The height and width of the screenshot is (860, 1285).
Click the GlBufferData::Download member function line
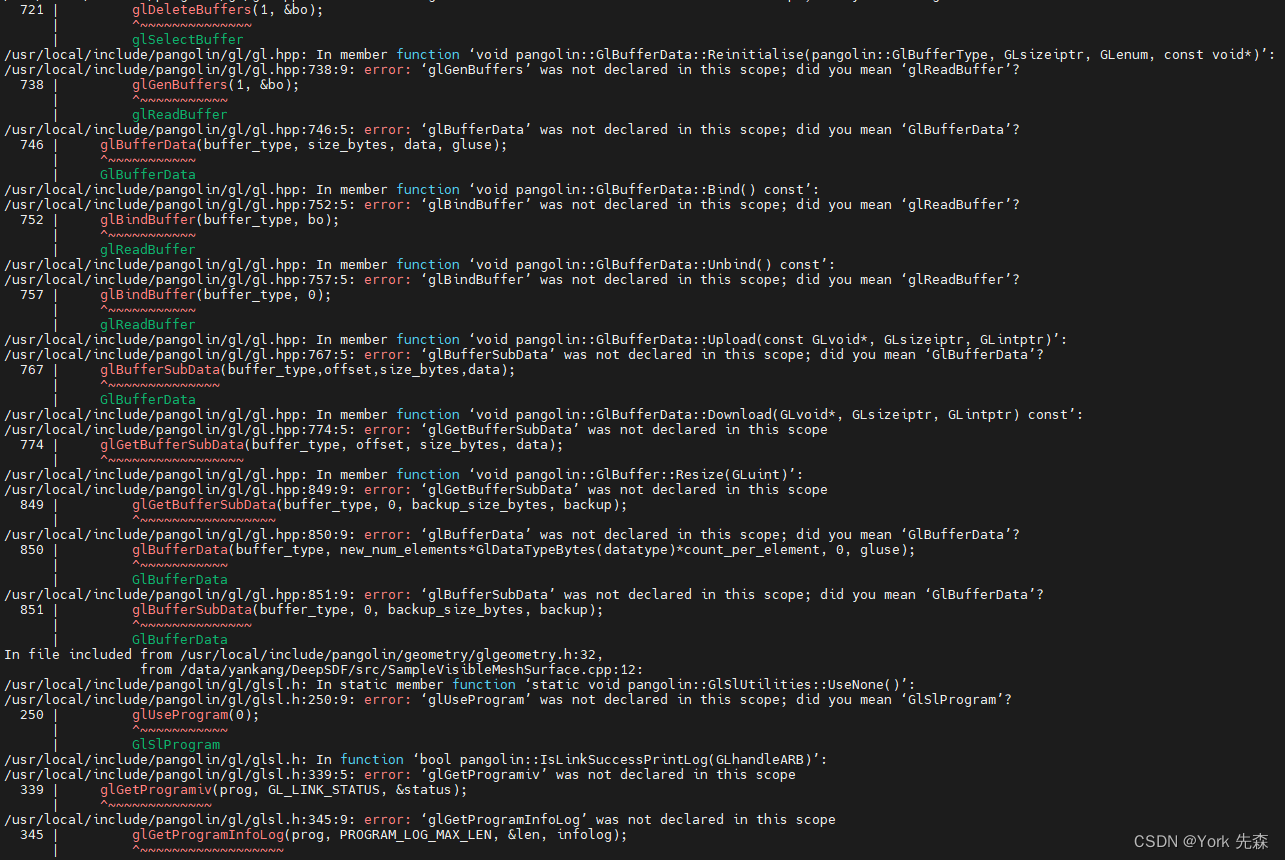544,414
